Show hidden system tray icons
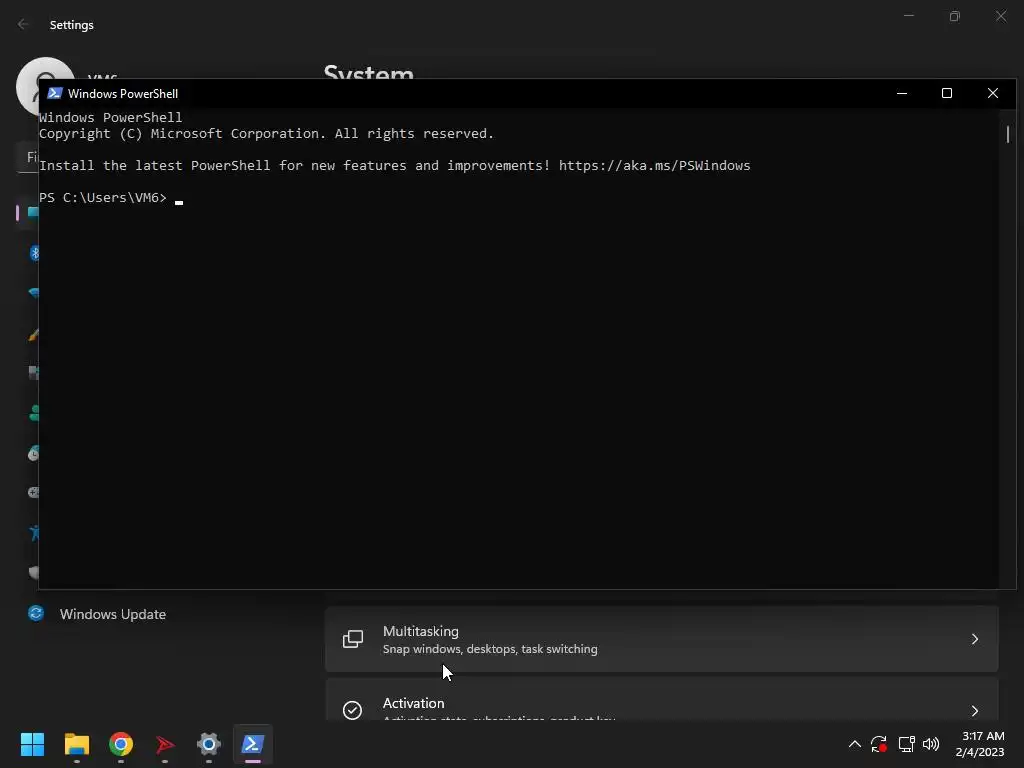 tap(854, 744)
